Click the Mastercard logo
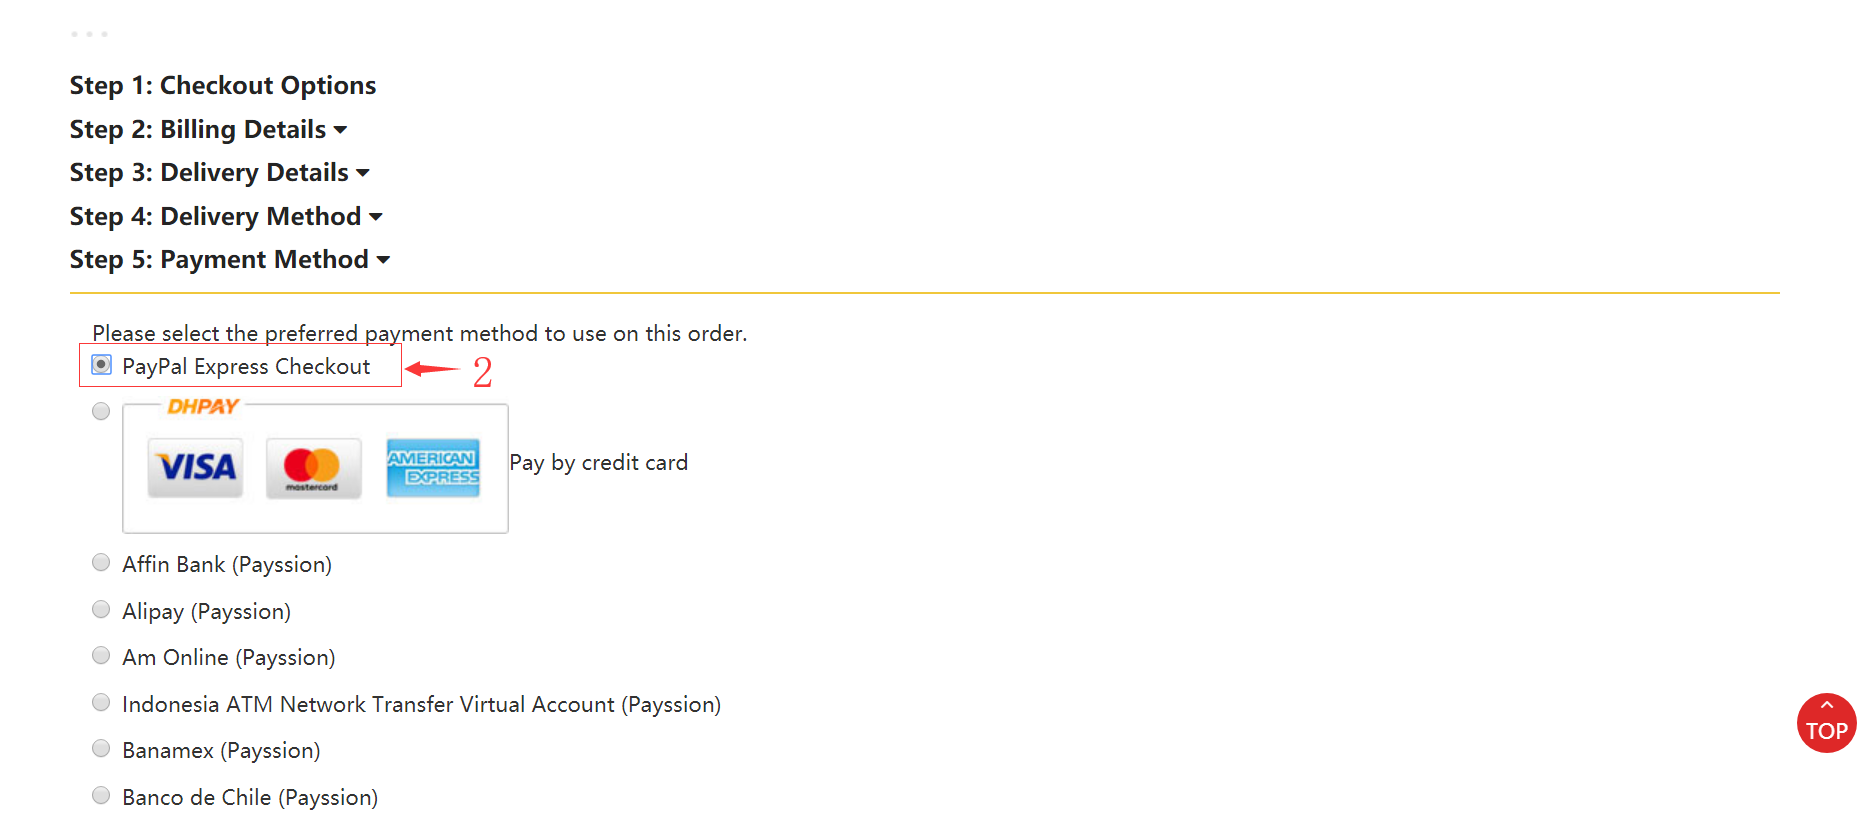Viewport: 1859px width, 823px height. 313,467
